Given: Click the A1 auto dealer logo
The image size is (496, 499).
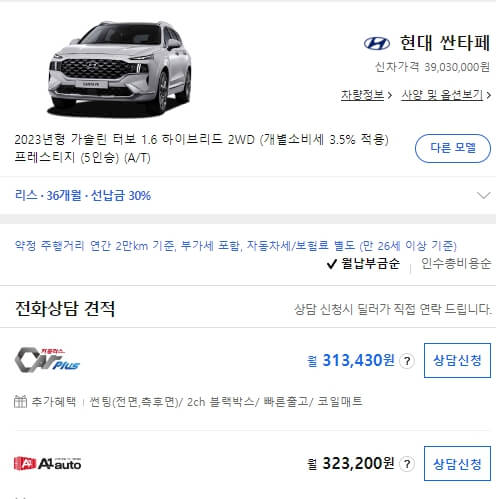Looking at the screenshot, I should pos(47,463).
